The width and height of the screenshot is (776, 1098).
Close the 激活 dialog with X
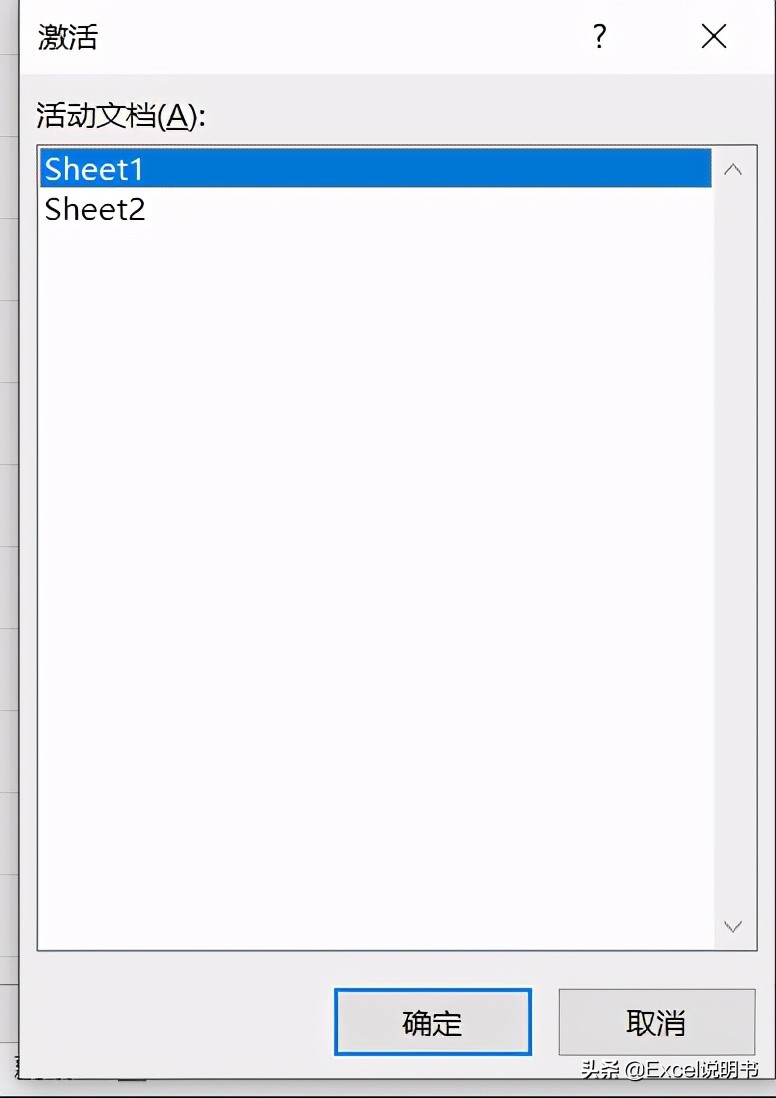[x=713, y=38]
